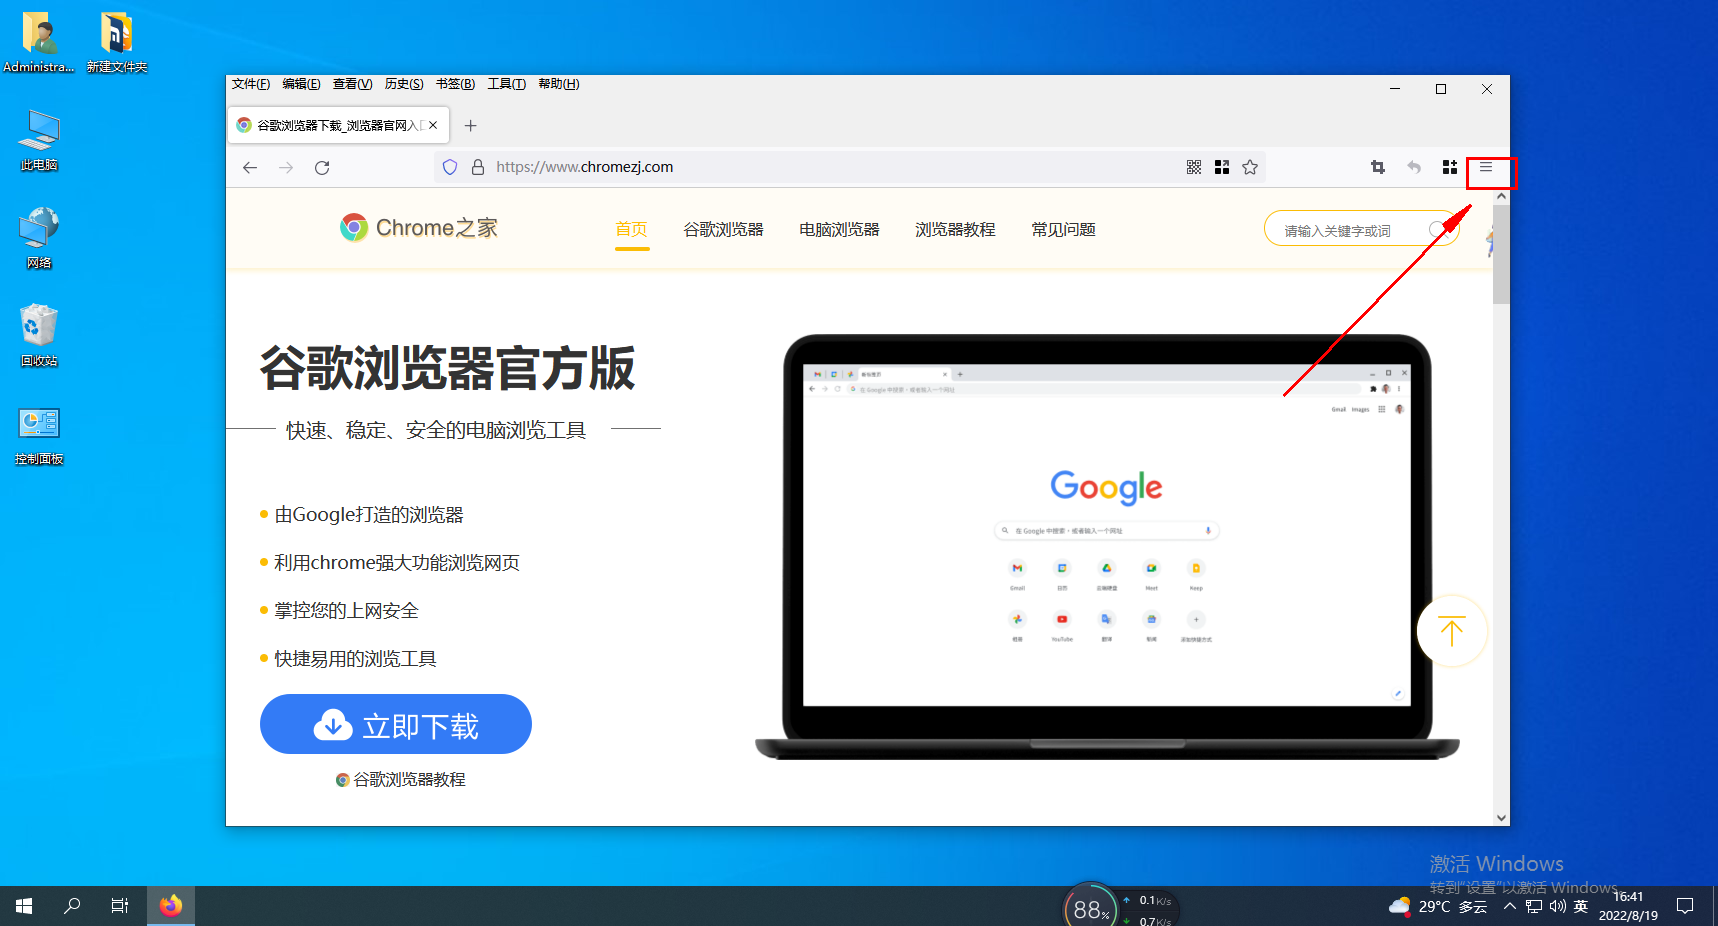Click the extensions grid icon in toolbar

(x=1450, y=167)
